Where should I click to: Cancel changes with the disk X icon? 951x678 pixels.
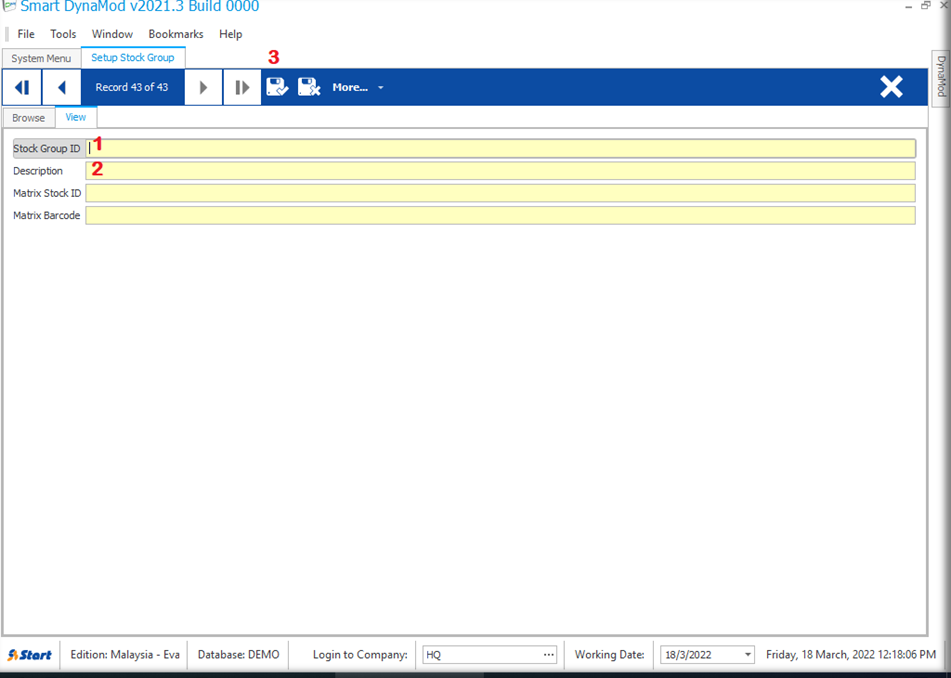click(309, 88)
